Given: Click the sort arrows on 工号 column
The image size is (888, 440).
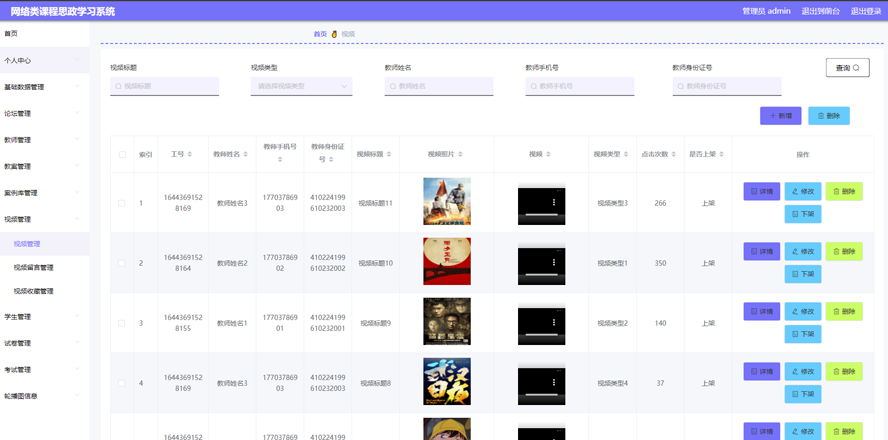Looking at the screenshot, I should point(190,155).
